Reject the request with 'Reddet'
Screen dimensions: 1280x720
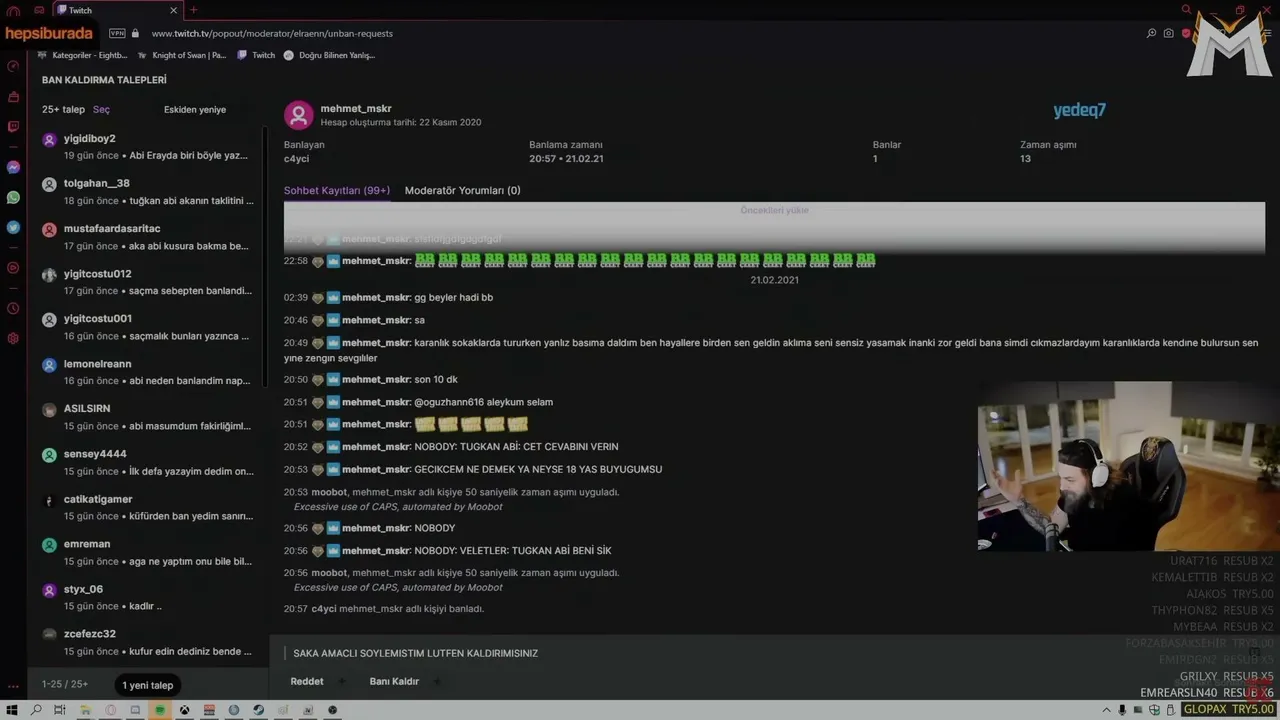coord(307,681)
